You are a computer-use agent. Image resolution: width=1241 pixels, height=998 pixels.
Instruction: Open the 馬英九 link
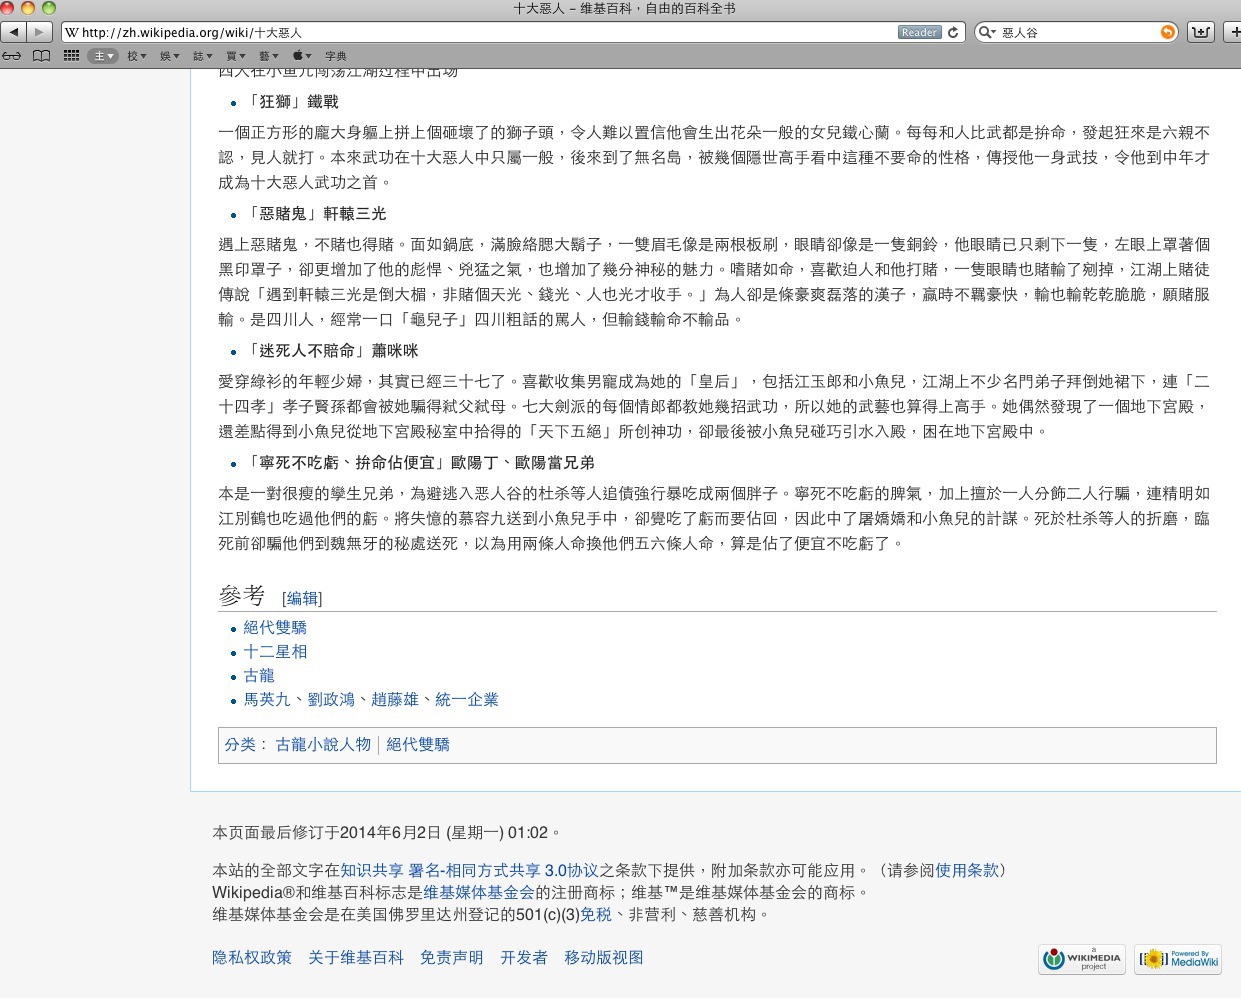pos(267,699)
